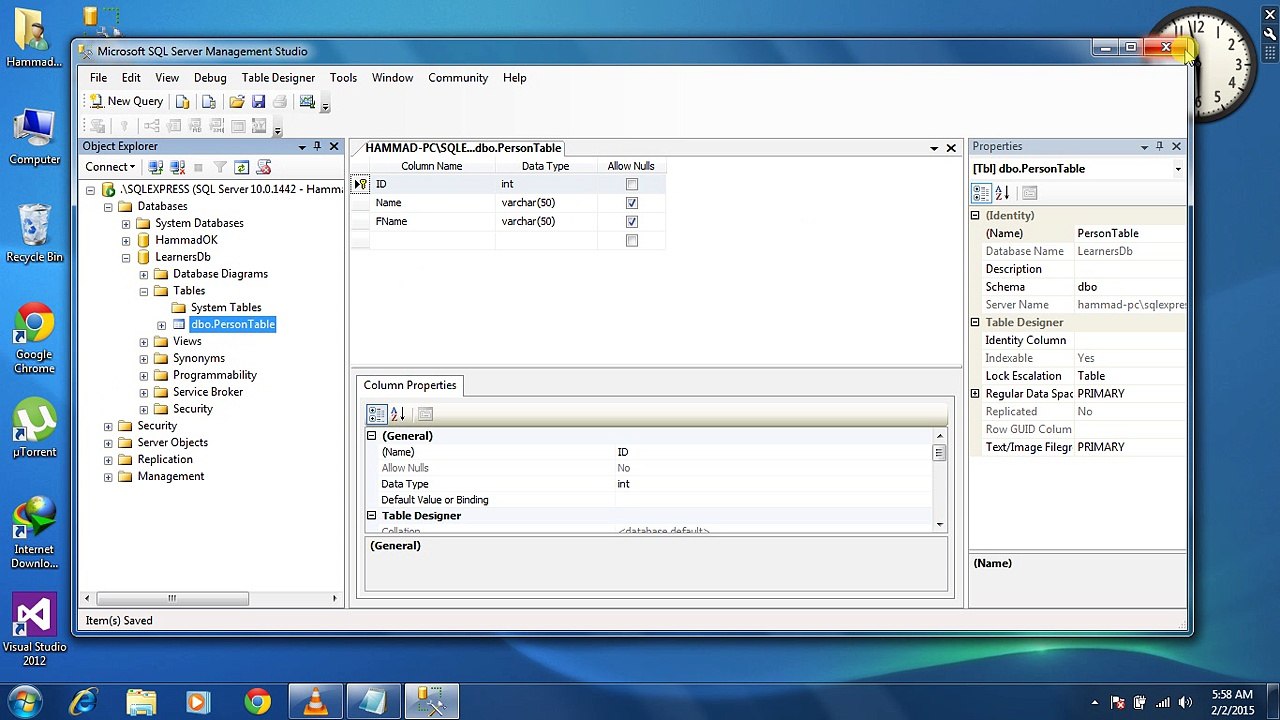The image size is (1280, 720).
Task: Toggle Allow Nulls checkbox for FName column
Action: pos(631,221)
